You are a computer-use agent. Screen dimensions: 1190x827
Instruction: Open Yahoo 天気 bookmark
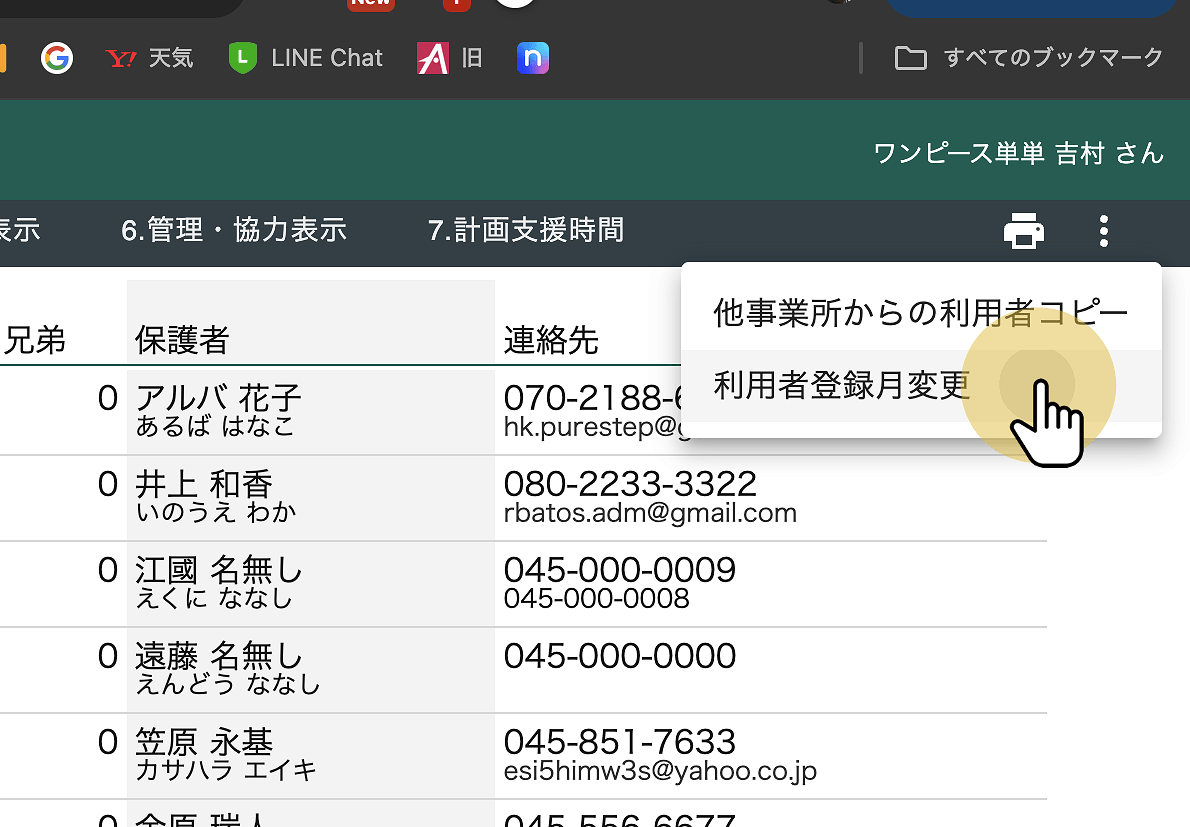click(150, 58)
